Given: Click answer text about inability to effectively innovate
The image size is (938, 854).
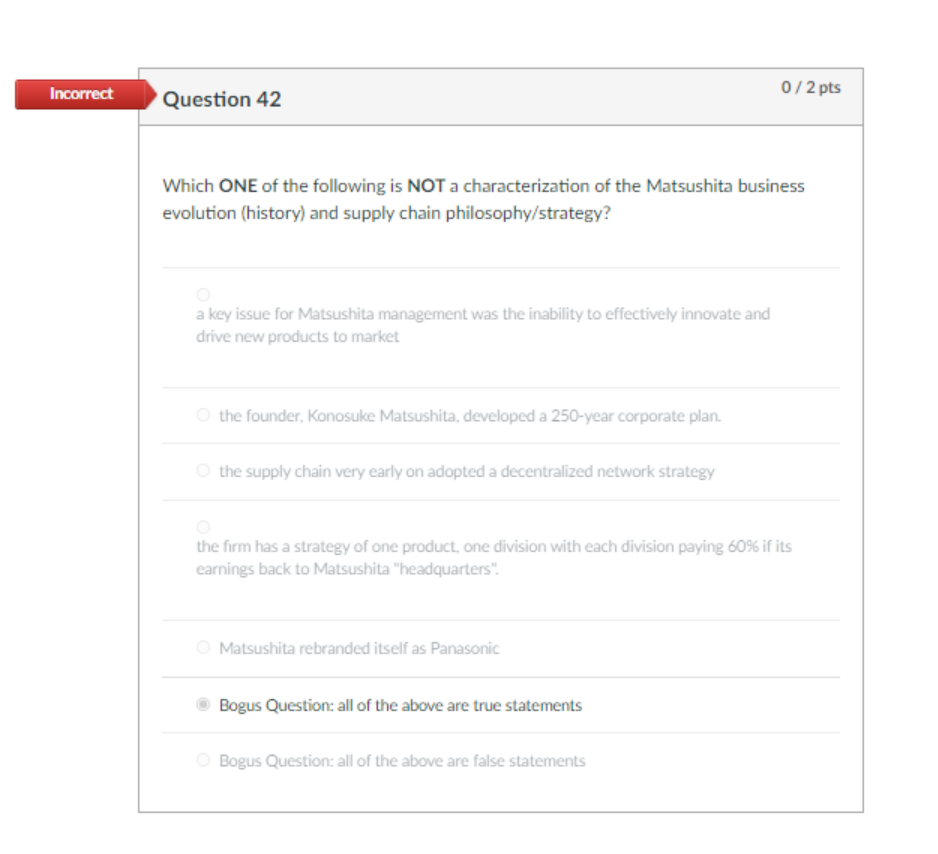Looking at the screenshot, I should [483, 325].
